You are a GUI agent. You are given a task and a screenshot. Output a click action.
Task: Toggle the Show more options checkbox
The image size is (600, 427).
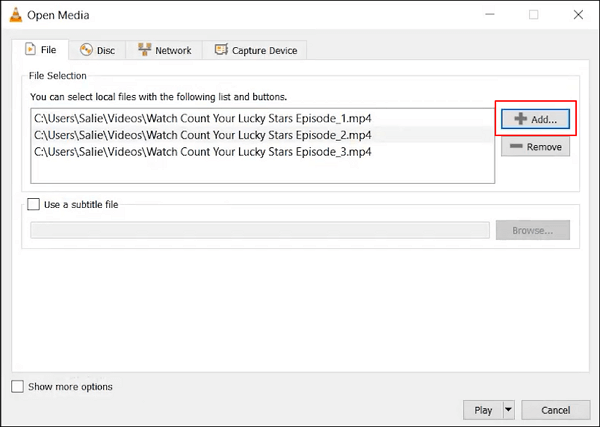(x=17, y=387)
